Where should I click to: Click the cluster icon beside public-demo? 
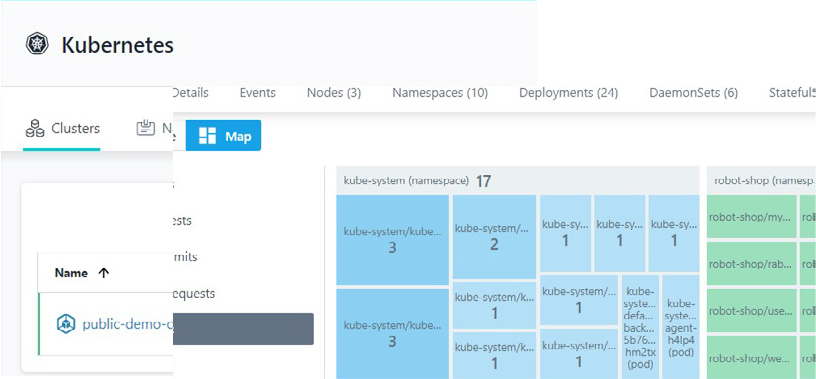pyautogui.click(x=66, y=324)
